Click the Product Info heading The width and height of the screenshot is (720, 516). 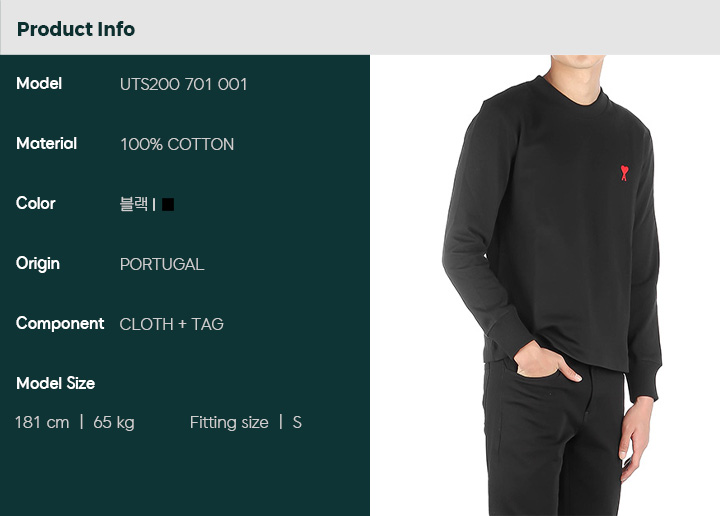(x=76, y=29)
